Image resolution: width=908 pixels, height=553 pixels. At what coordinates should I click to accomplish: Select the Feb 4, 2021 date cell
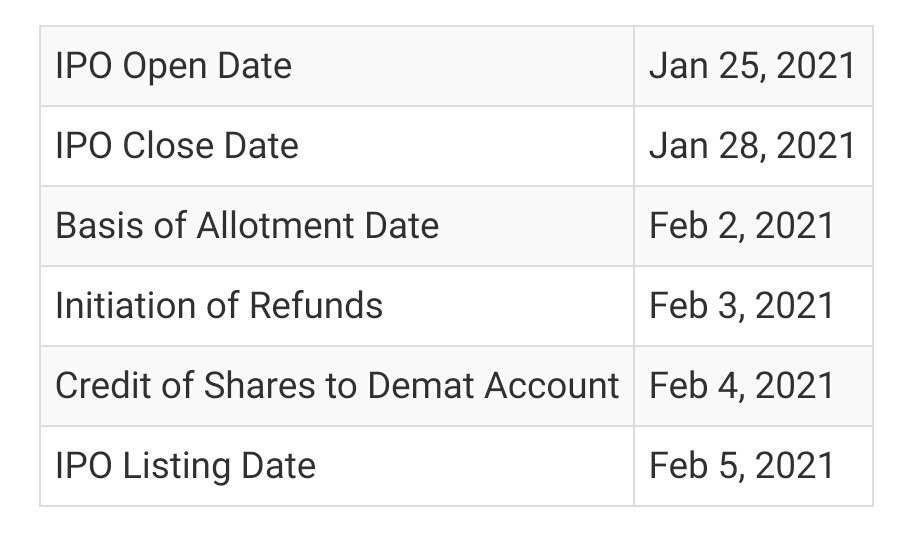753,386
